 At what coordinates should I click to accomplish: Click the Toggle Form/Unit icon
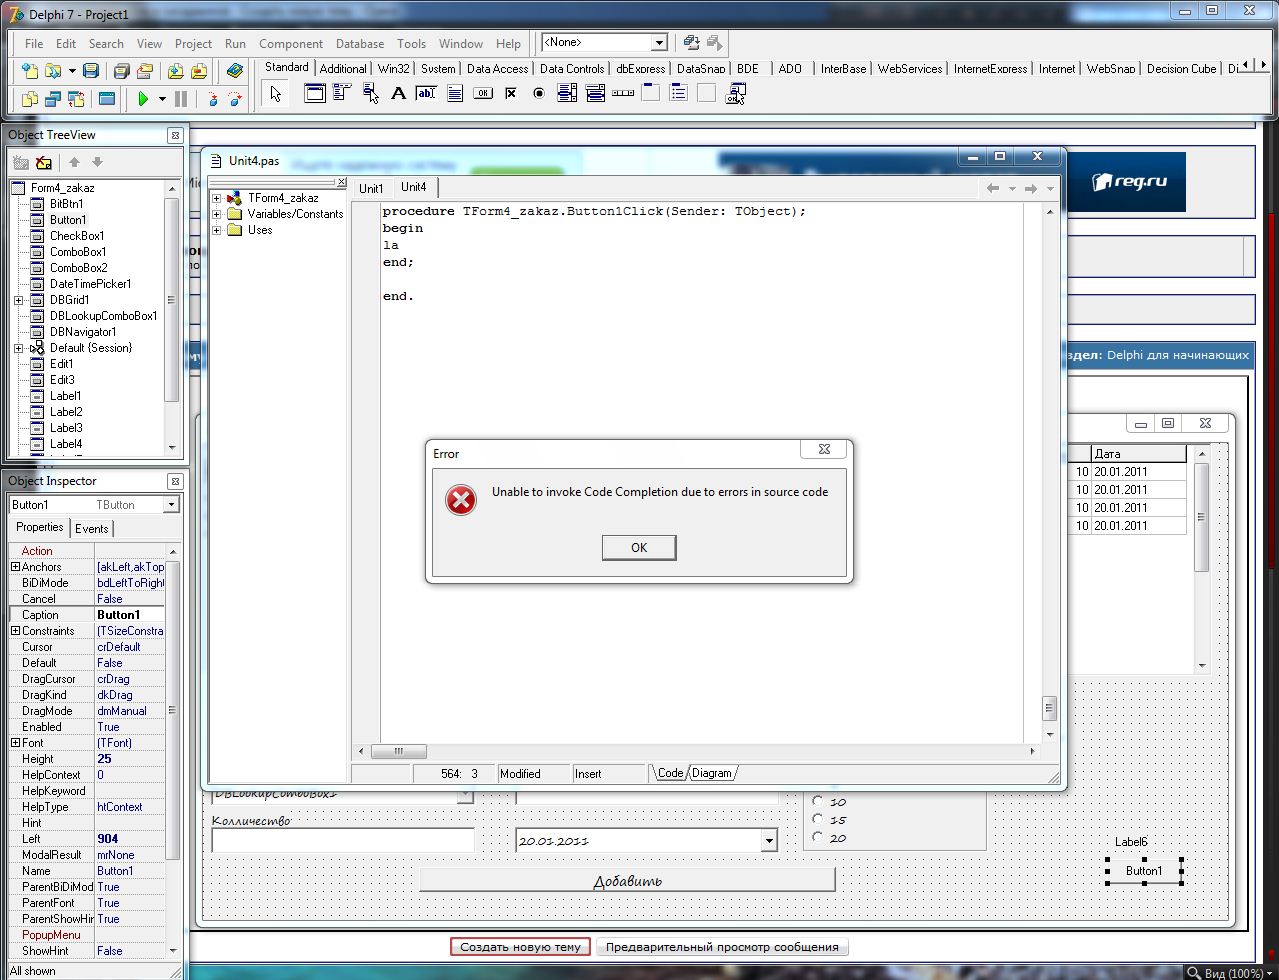click(76, 99)
